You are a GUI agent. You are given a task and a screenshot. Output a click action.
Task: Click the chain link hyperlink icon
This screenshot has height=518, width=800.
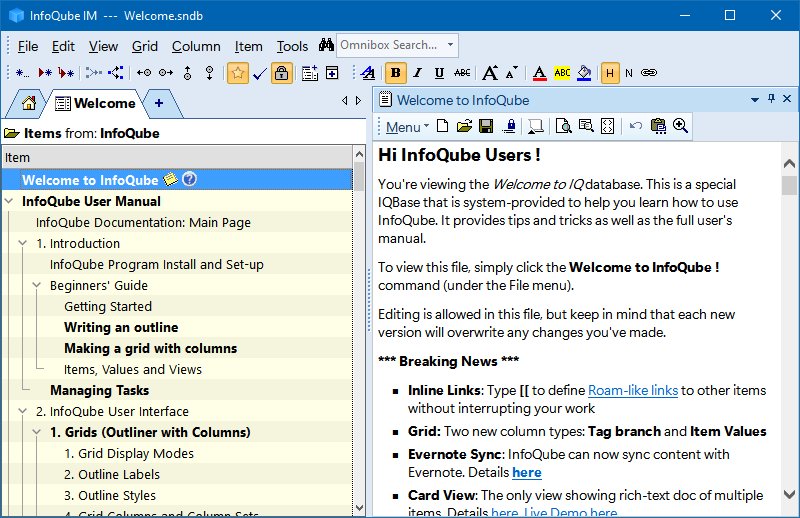(x=649, y=73)
